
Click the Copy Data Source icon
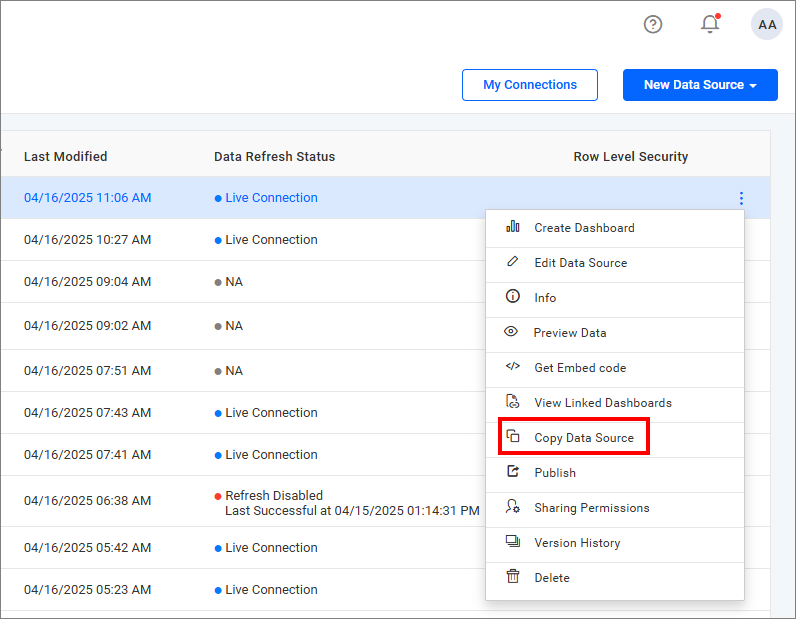tap(513, 436)
